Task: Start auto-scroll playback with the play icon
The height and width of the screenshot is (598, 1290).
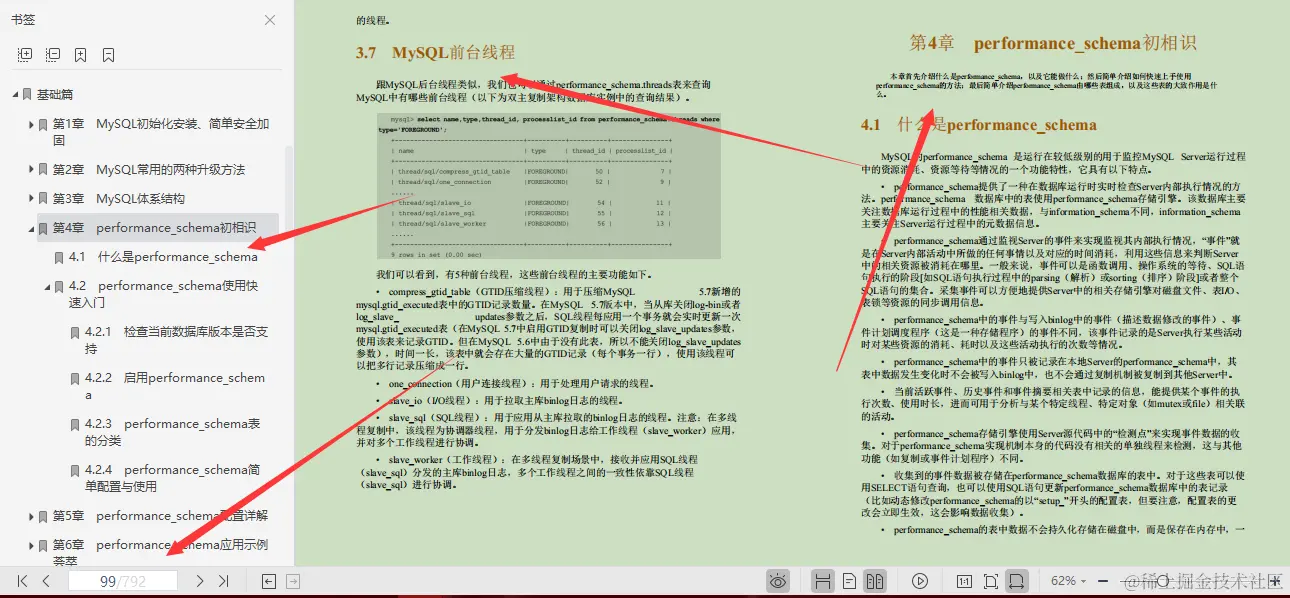Action: click(x=919, y=580)
